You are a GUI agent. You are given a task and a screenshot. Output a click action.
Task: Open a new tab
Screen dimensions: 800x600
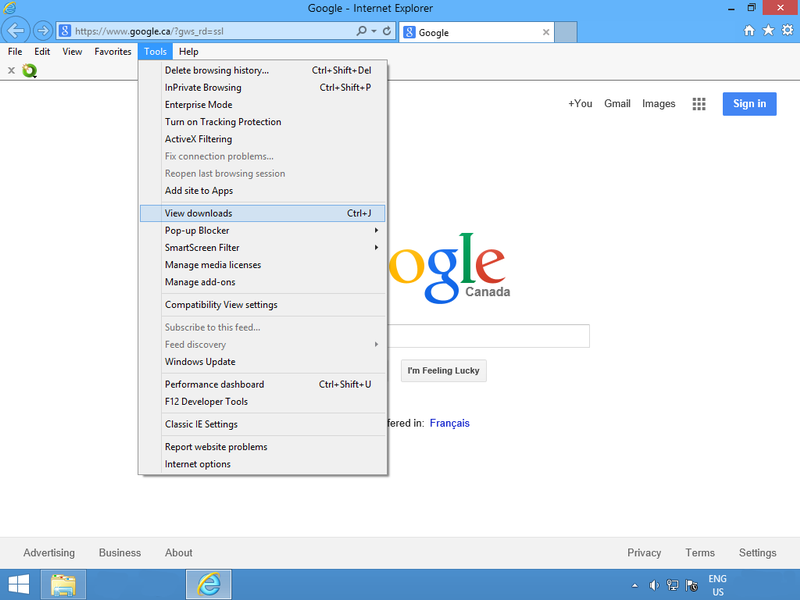[566, 32]
